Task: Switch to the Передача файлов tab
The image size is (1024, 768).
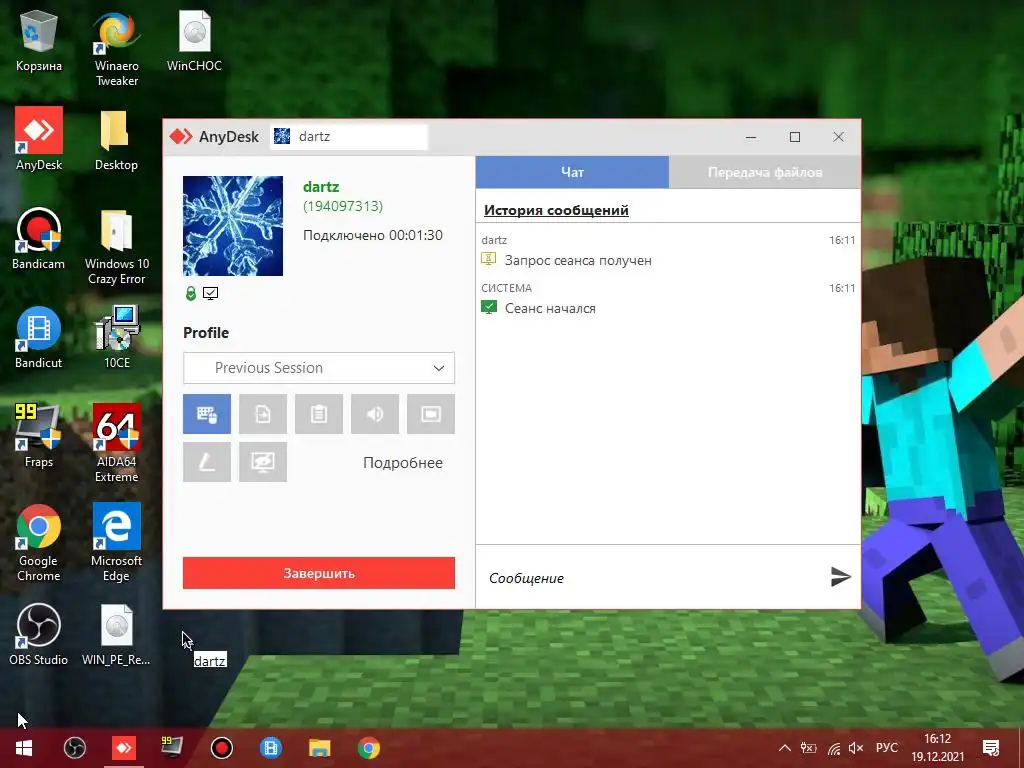Action: point(765,172)
